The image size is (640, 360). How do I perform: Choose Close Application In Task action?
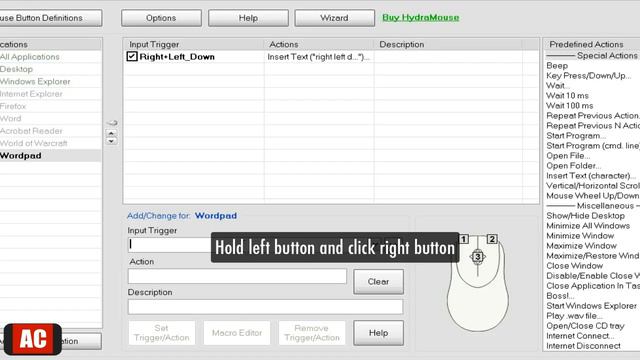click(593, 286)
